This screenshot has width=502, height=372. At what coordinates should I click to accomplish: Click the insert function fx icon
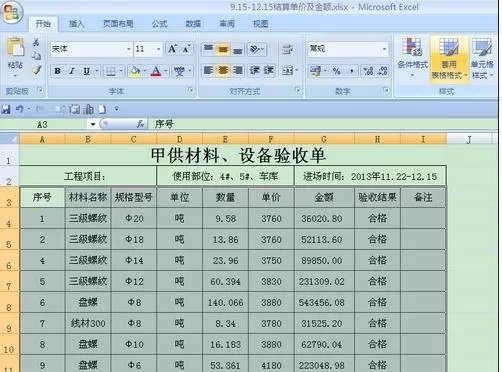coord(140,124)
